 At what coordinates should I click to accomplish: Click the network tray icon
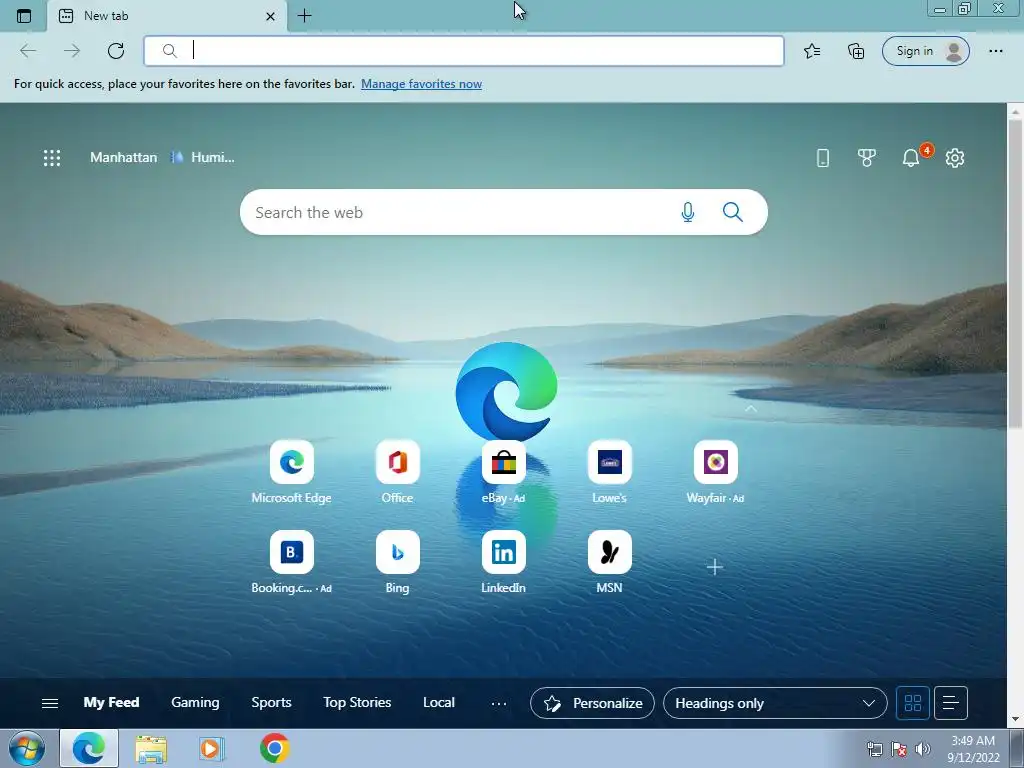tap(874, 749)
